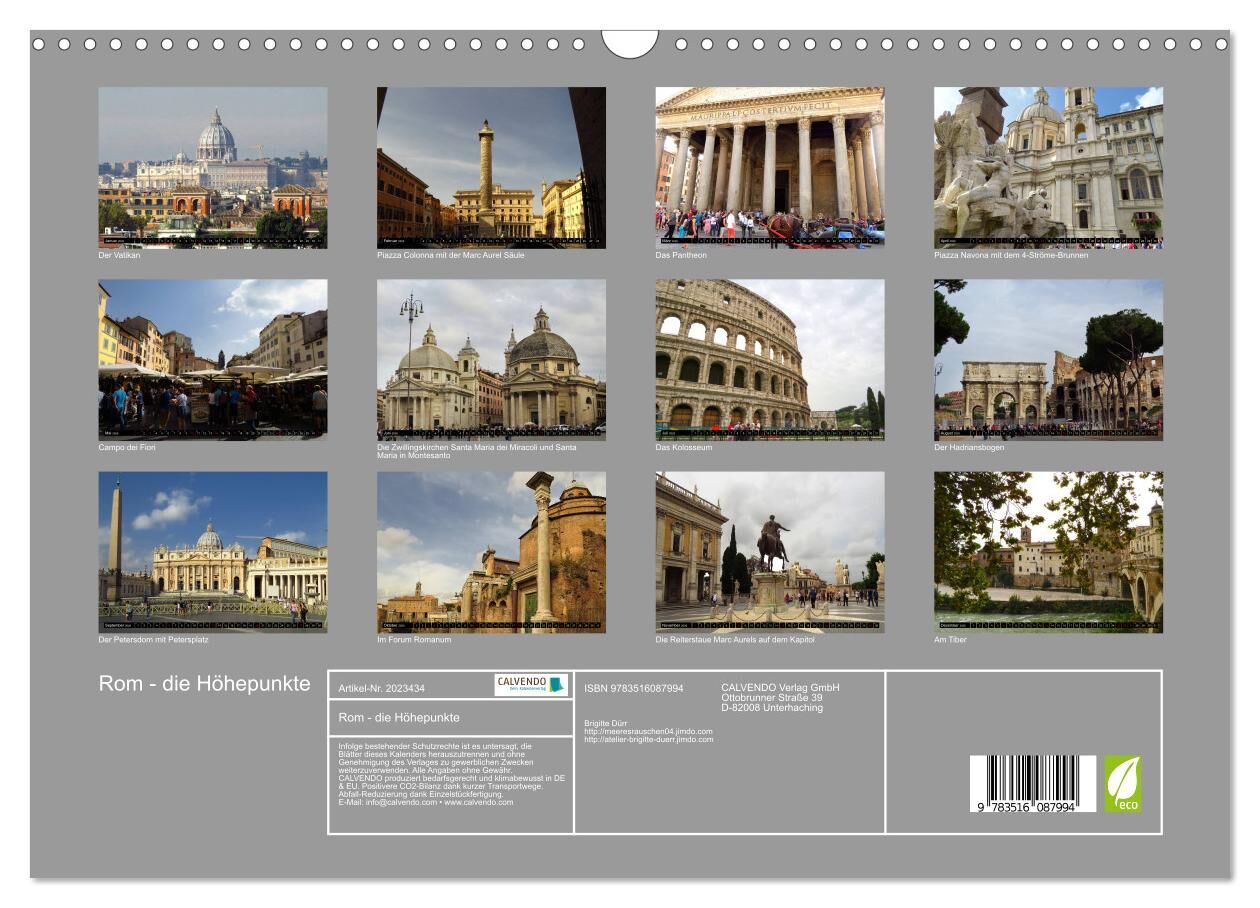Select the twin churches Zwillingskirchen photo
1260x908 pixels.
coord(491,359)
